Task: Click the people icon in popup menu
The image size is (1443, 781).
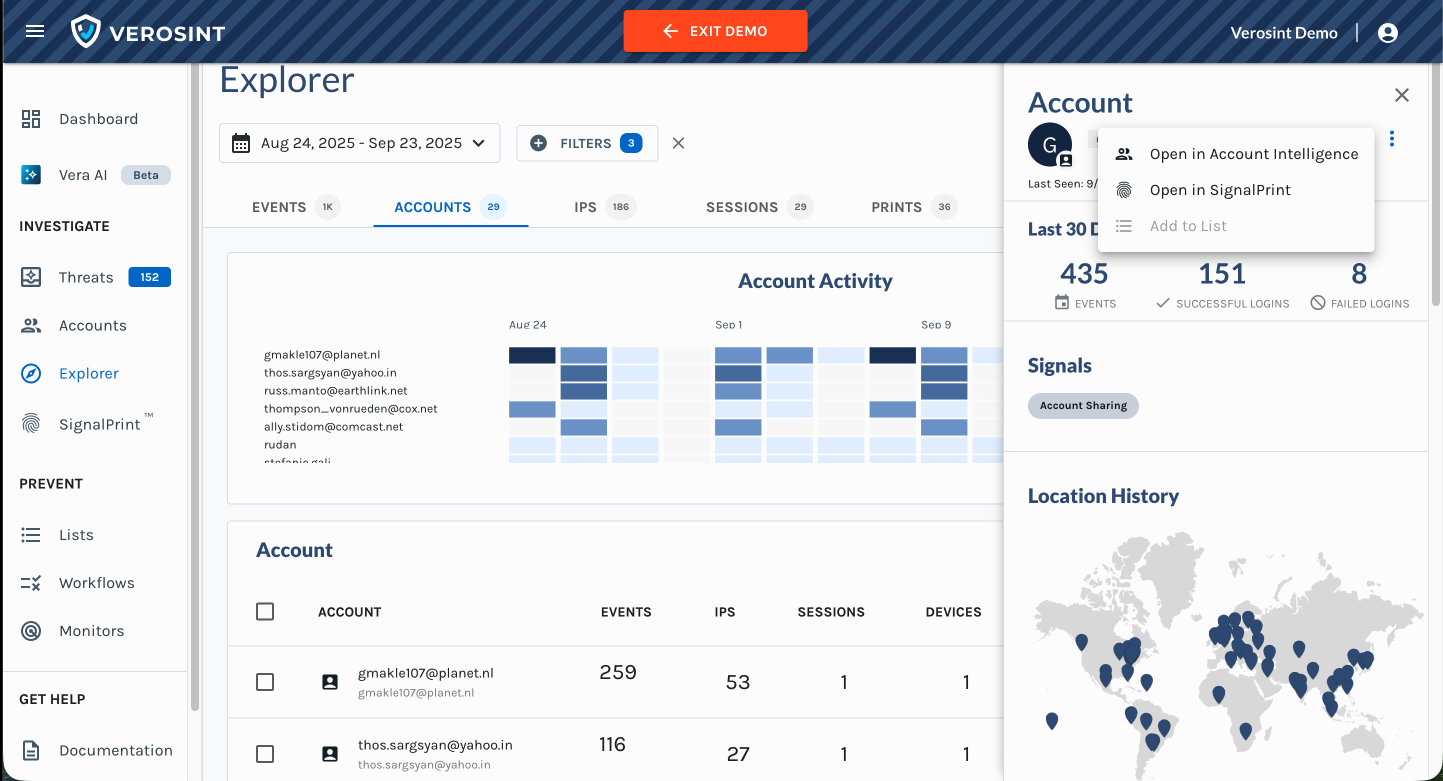Action: point(1124,154)
